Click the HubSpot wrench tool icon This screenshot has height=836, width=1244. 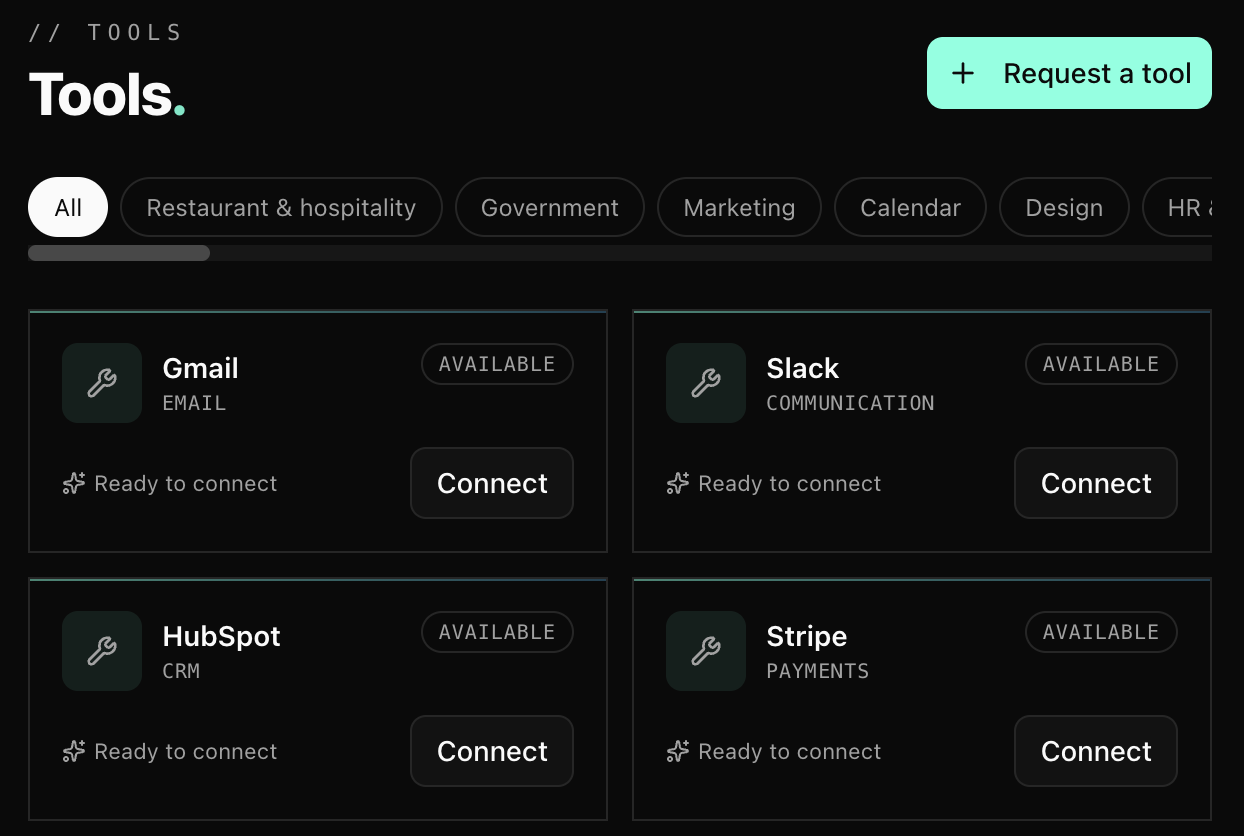point(102,651)
